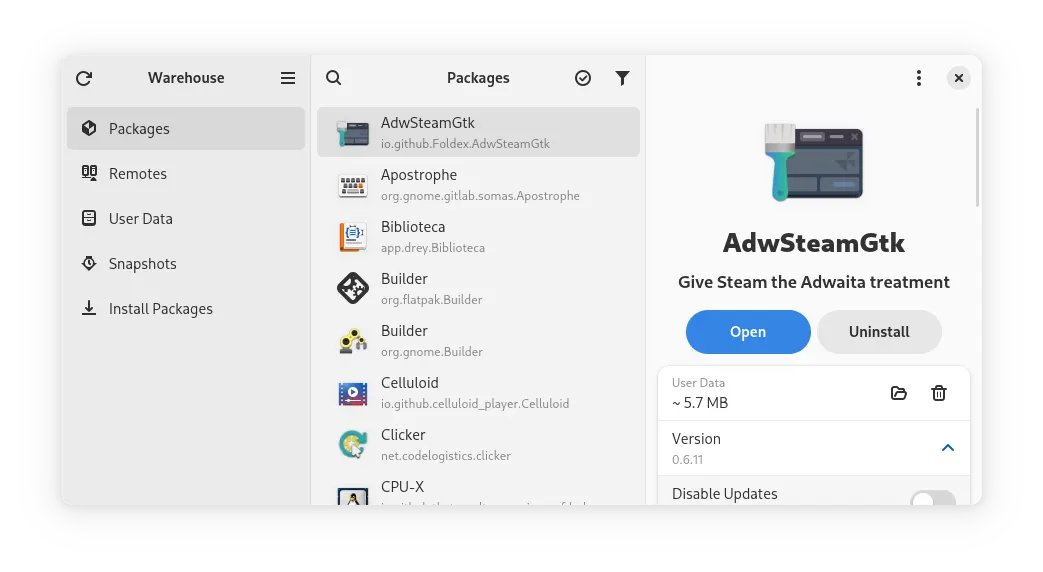
Task: Trash the AdwSteamGtk user data
Action: click(939, 393)
